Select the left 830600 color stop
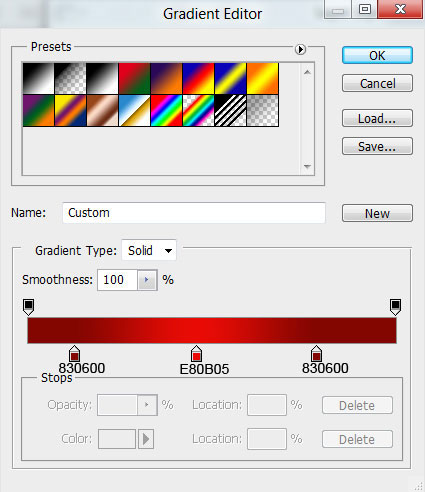The image size is (425, 492). [x=74, y=354]
